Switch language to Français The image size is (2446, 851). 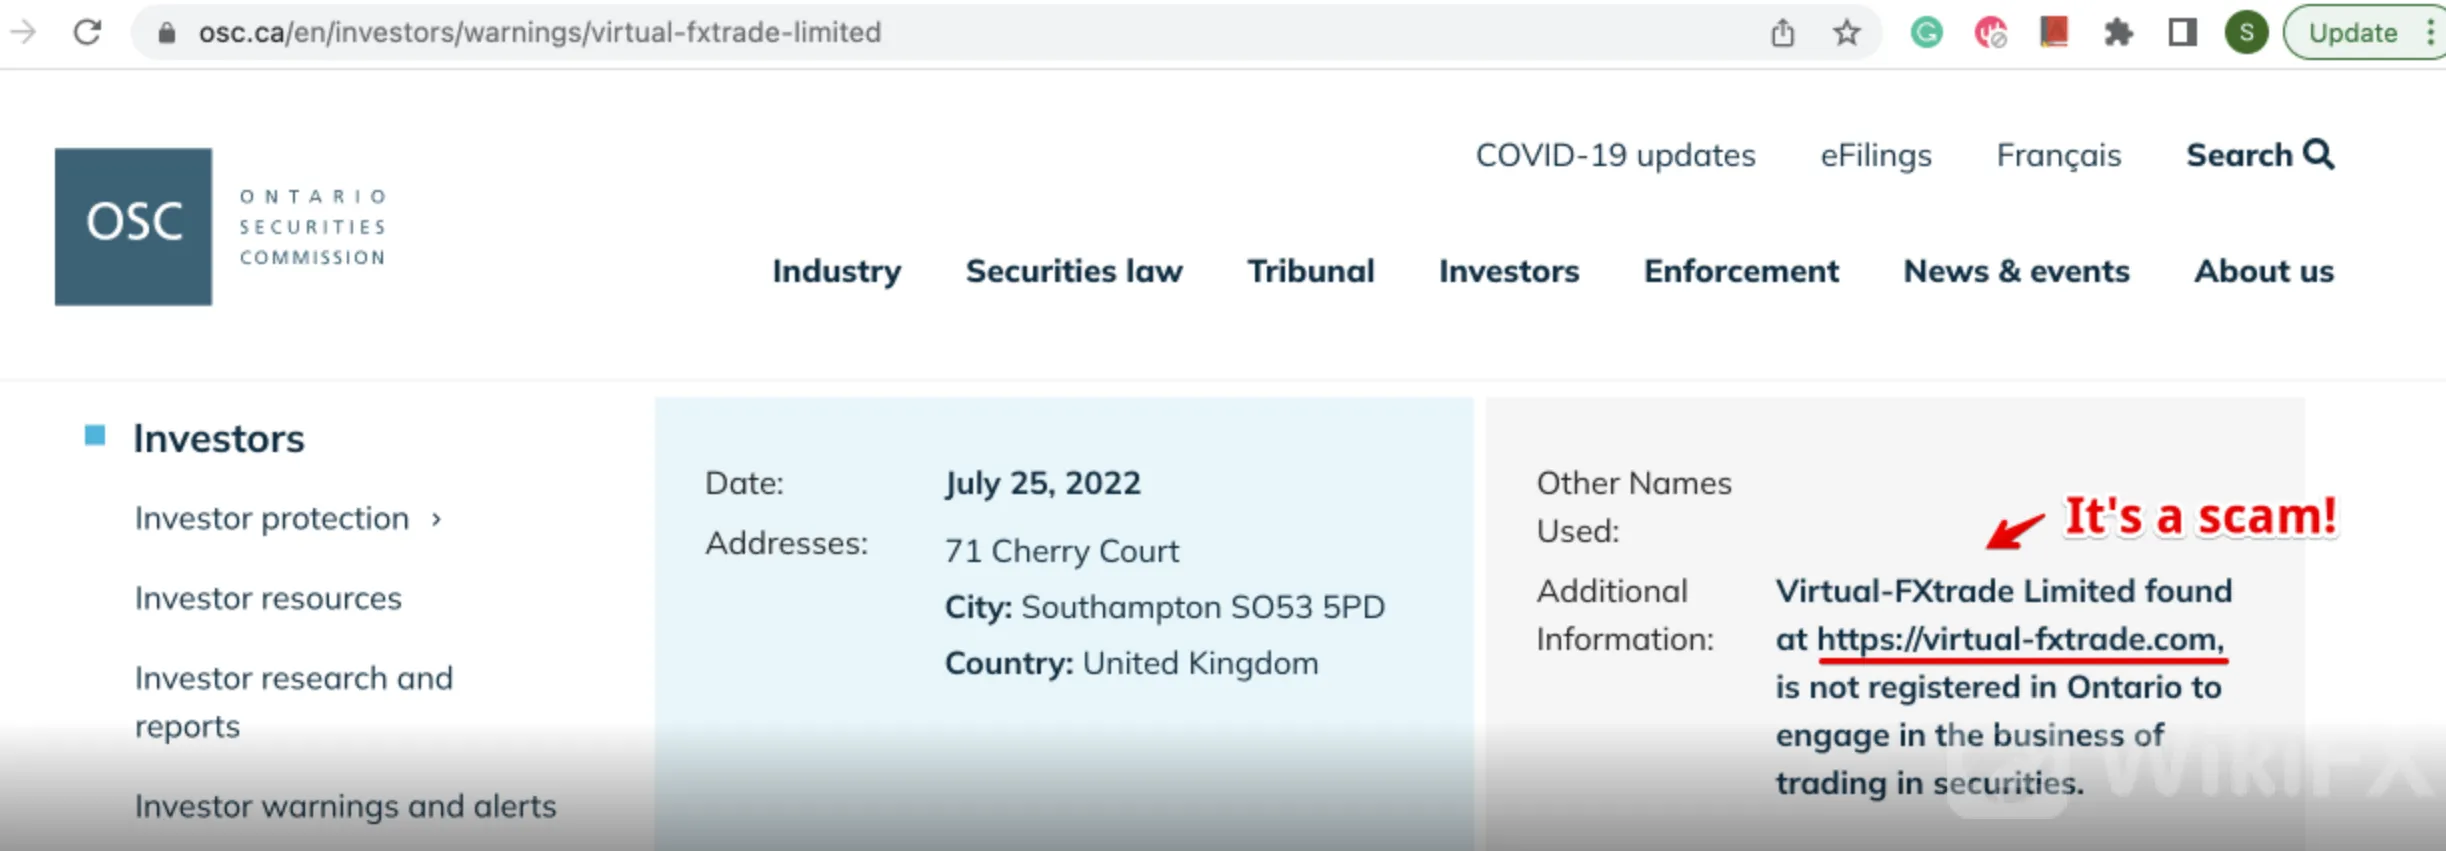click(x=2058, y=155)
